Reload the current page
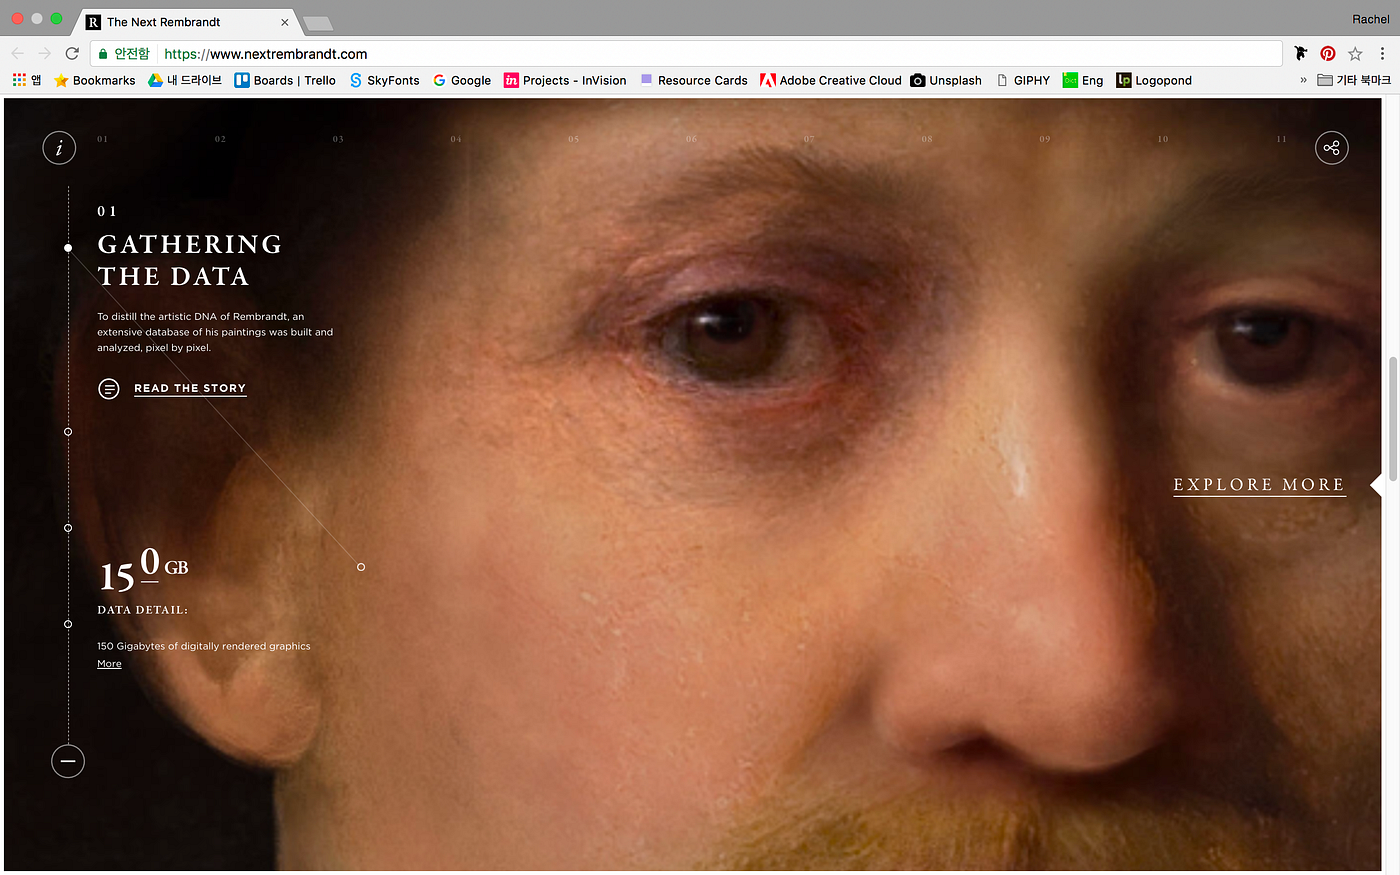This screenshot has height=875, width=1400. tap(70, 53)
